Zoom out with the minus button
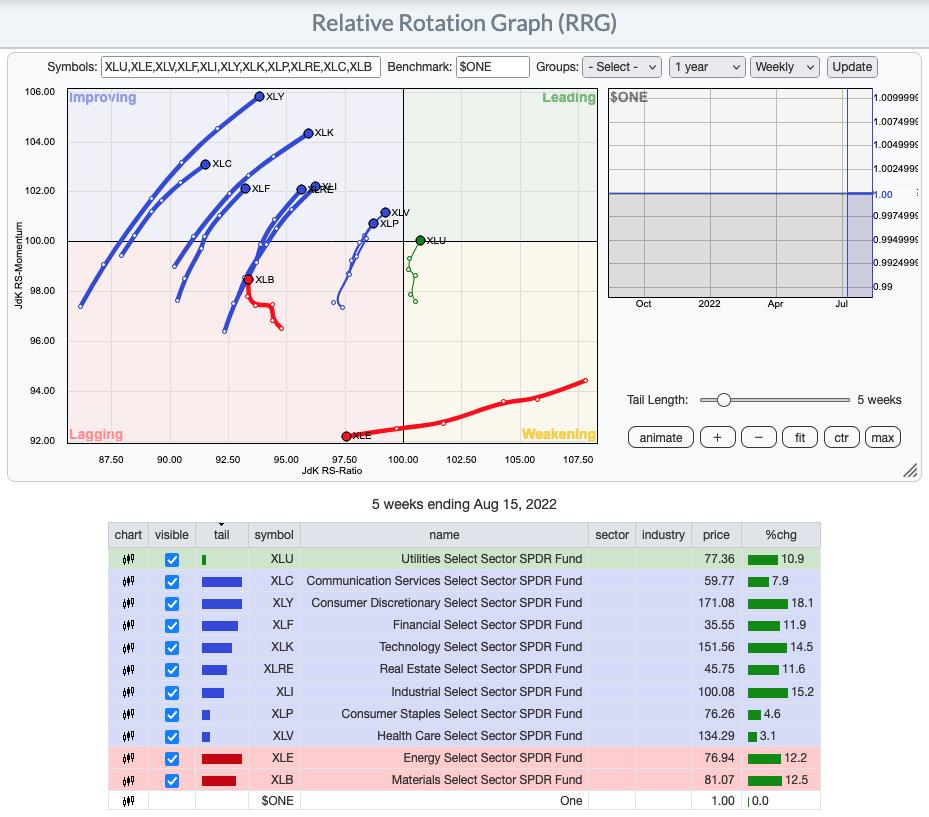Viewport: 929px width, 817px height. click(758, 438)
